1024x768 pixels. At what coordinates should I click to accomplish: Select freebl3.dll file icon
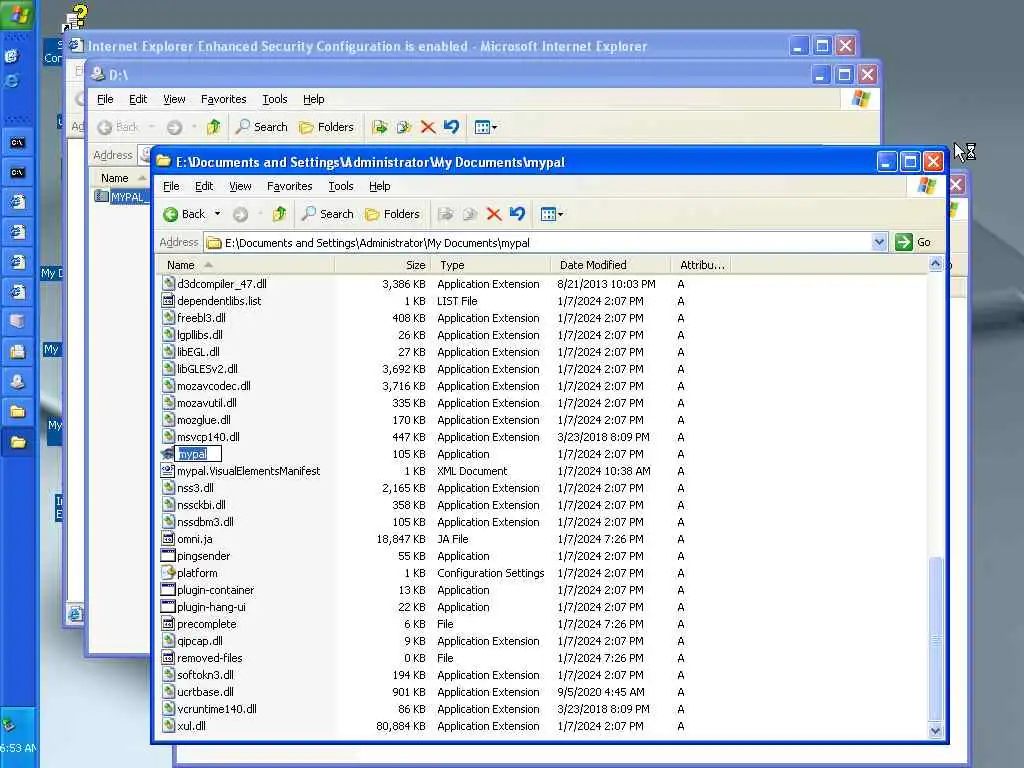coord(168,317)
